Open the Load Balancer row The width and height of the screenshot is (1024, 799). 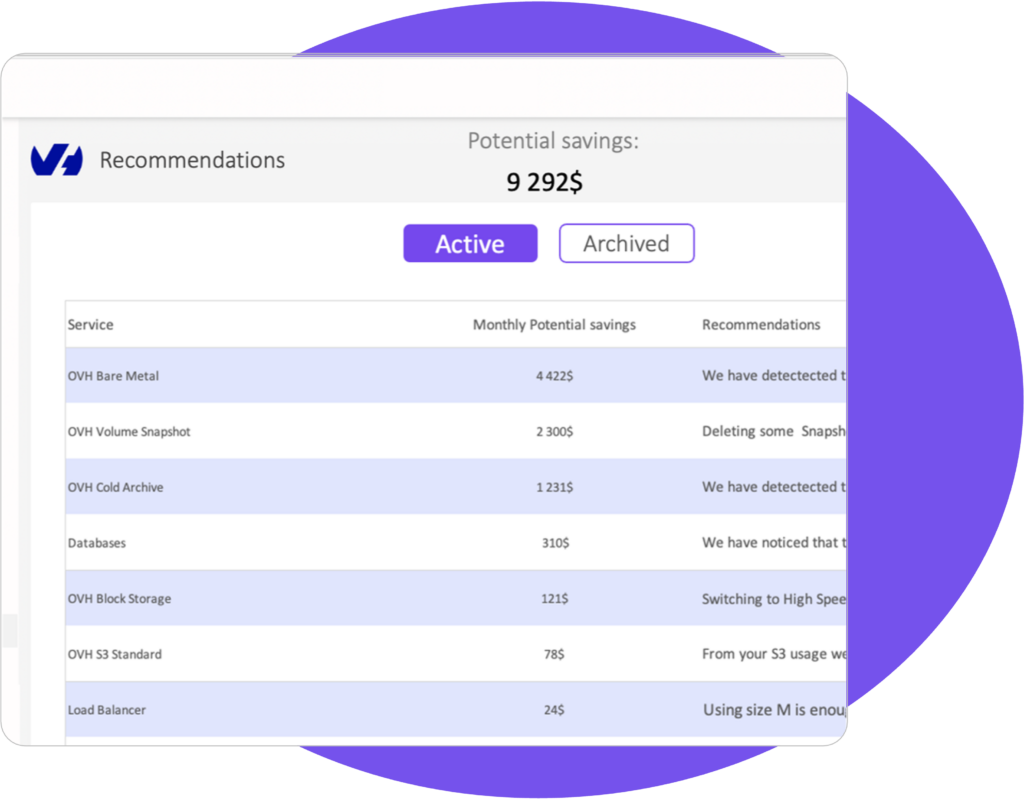pyautogui.click(x=456, y=709)
